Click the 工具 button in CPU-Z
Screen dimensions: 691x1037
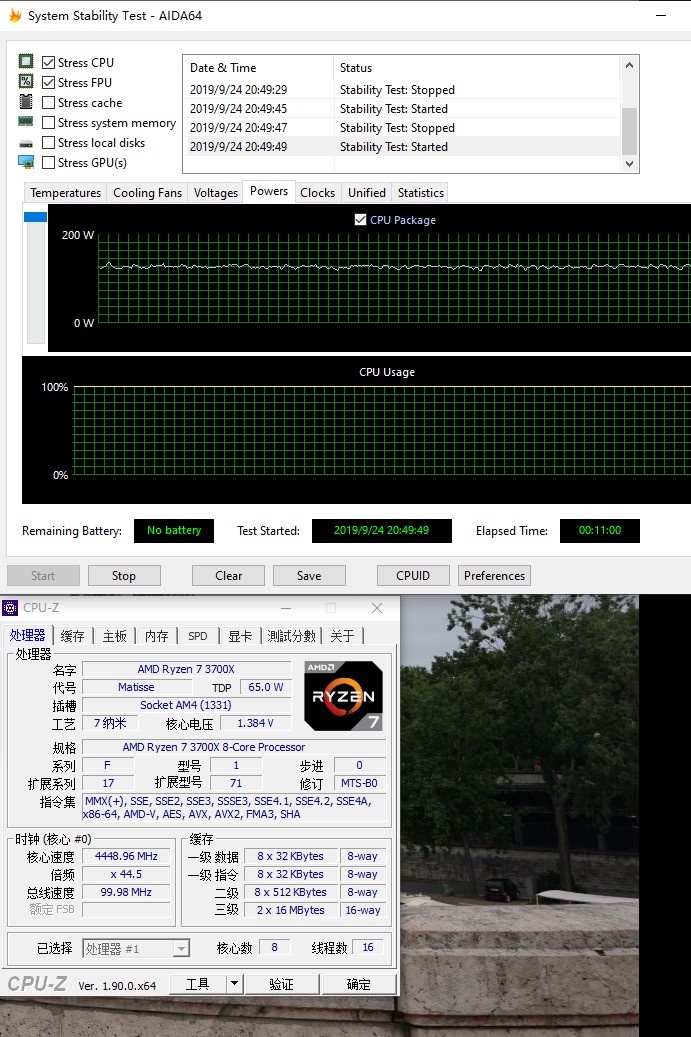coord(198,984)
